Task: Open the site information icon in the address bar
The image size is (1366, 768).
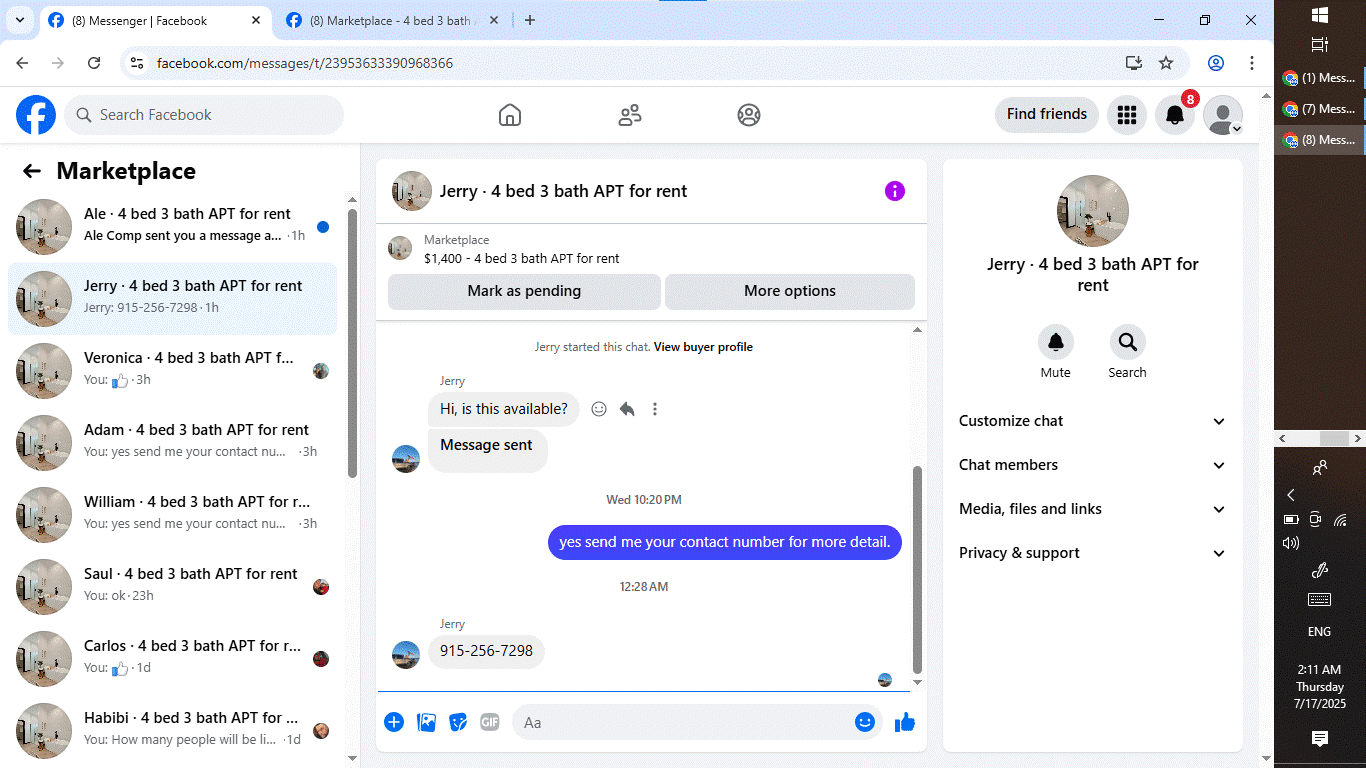Action: (138, 63)
